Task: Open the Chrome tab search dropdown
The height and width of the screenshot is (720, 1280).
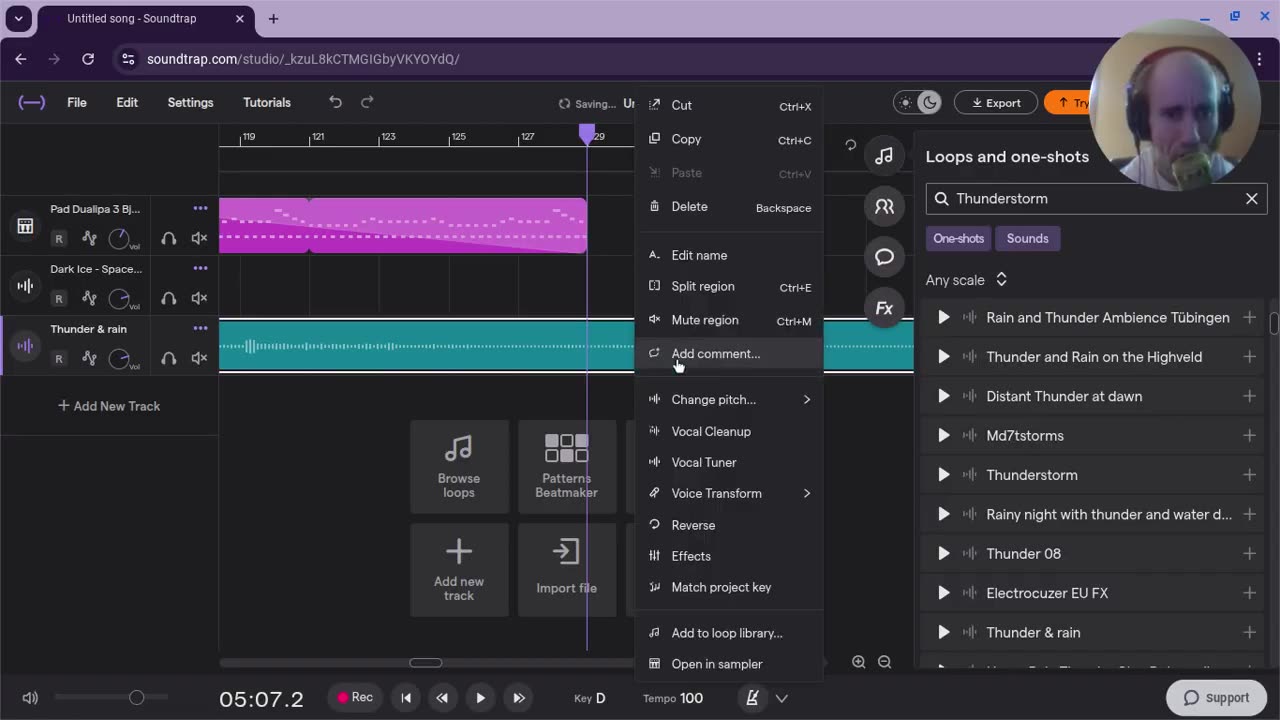Action: pos(18,18)
